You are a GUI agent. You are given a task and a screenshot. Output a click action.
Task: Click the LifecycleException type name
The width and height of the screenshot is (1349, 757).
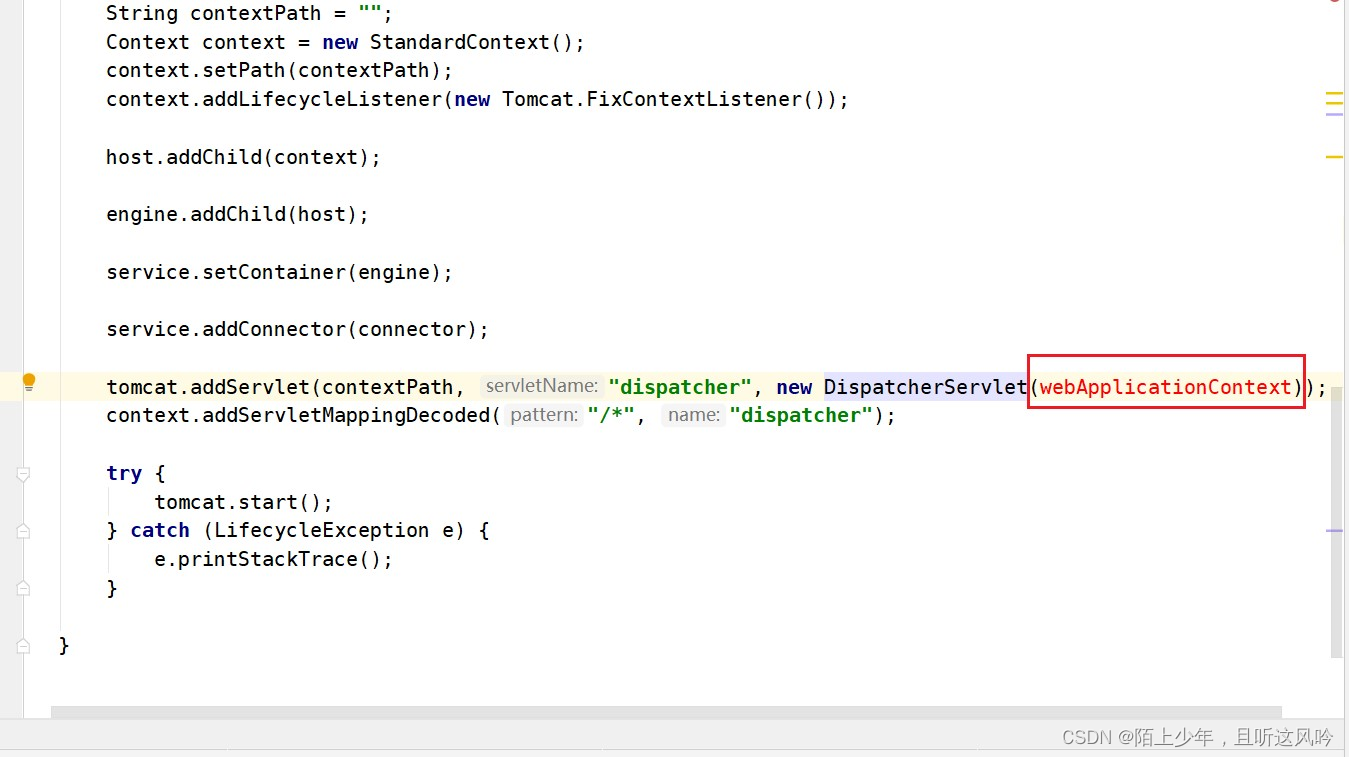tap(322, 531)
